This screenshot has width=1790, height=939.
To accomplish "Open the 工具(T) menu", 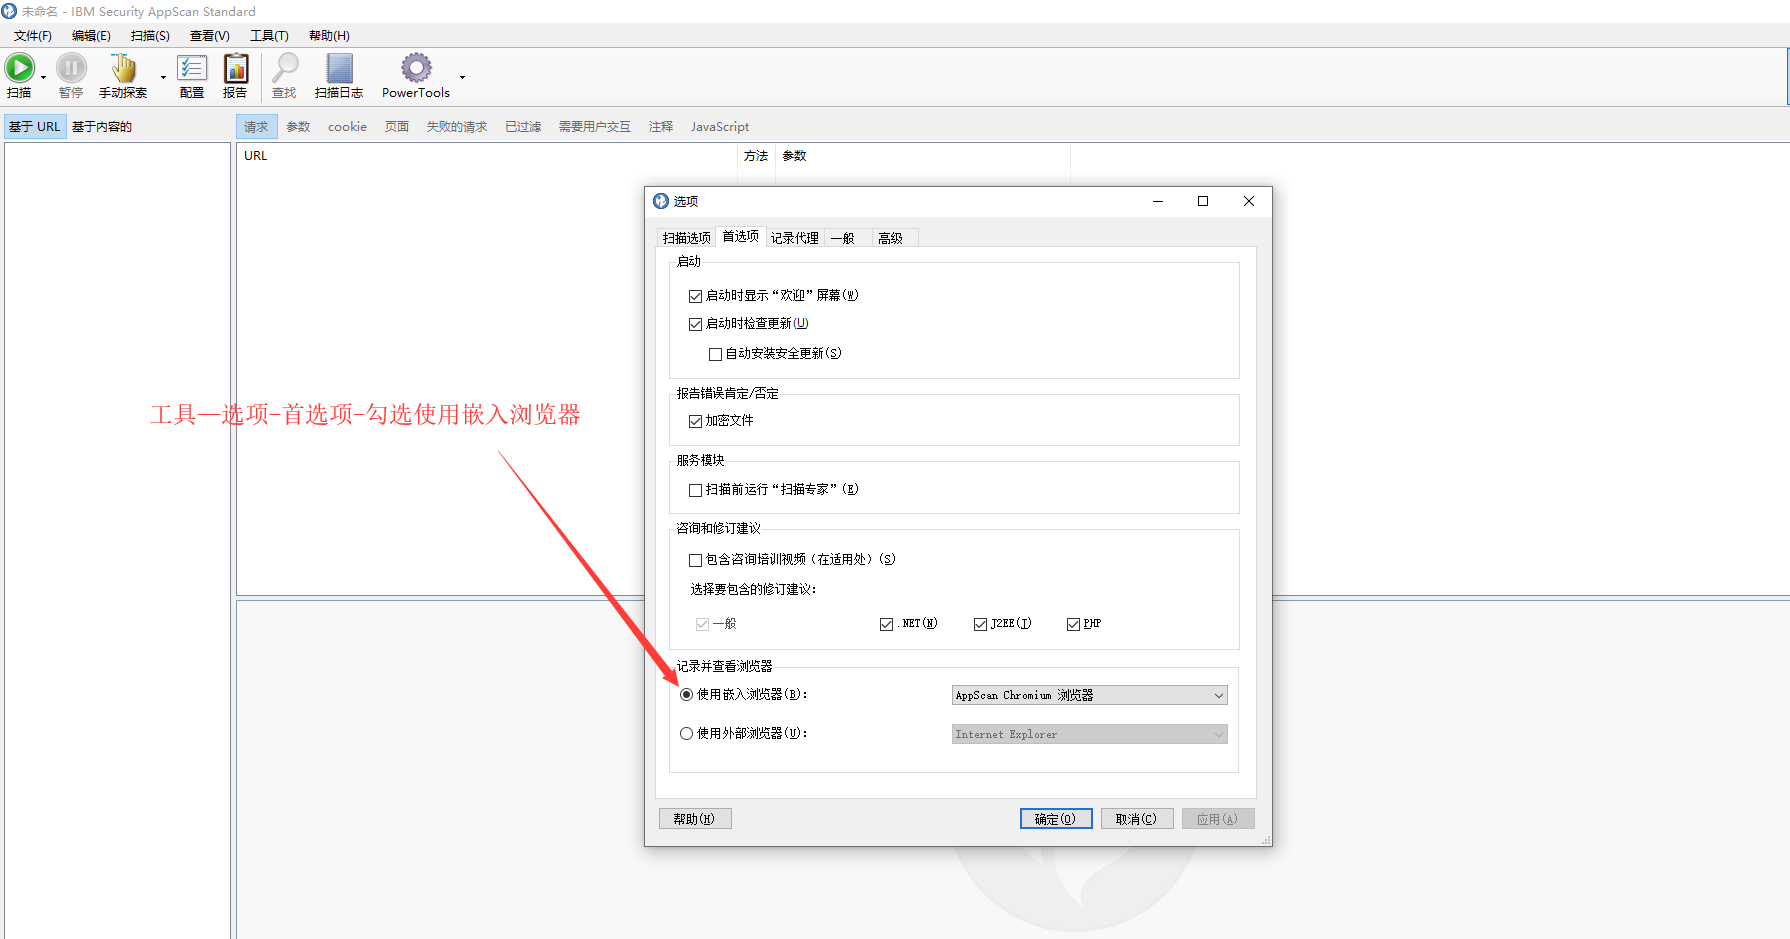I will [268, 35].
